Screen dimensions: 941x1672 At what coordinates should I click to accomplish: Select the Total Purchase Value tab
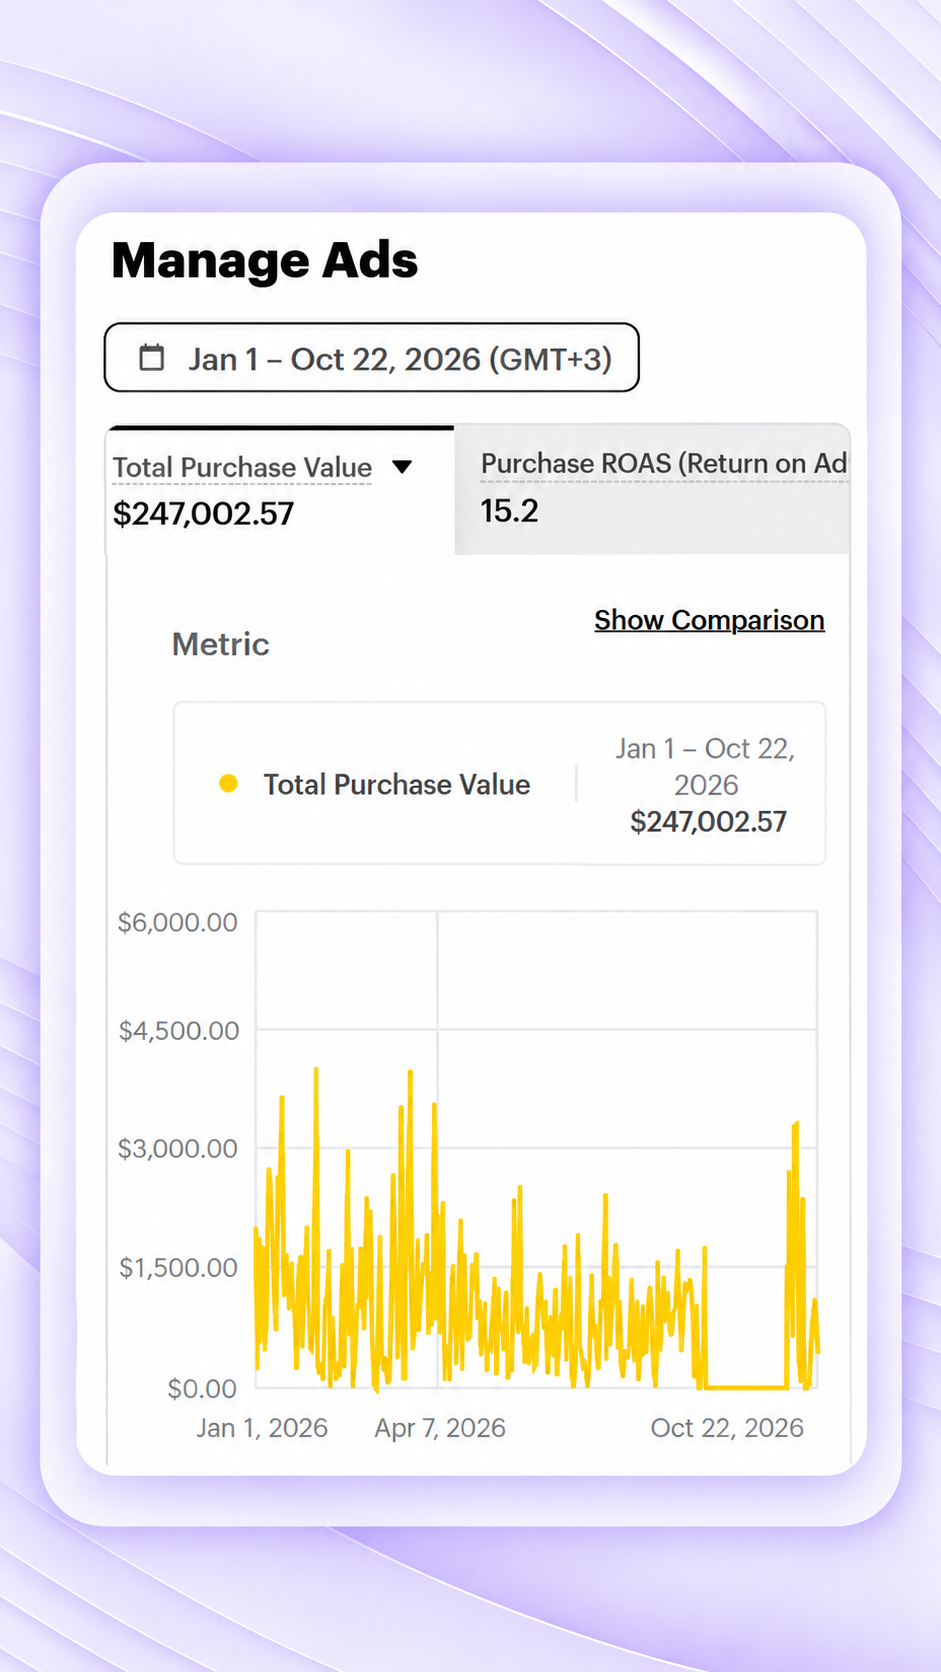click(280, 490)
